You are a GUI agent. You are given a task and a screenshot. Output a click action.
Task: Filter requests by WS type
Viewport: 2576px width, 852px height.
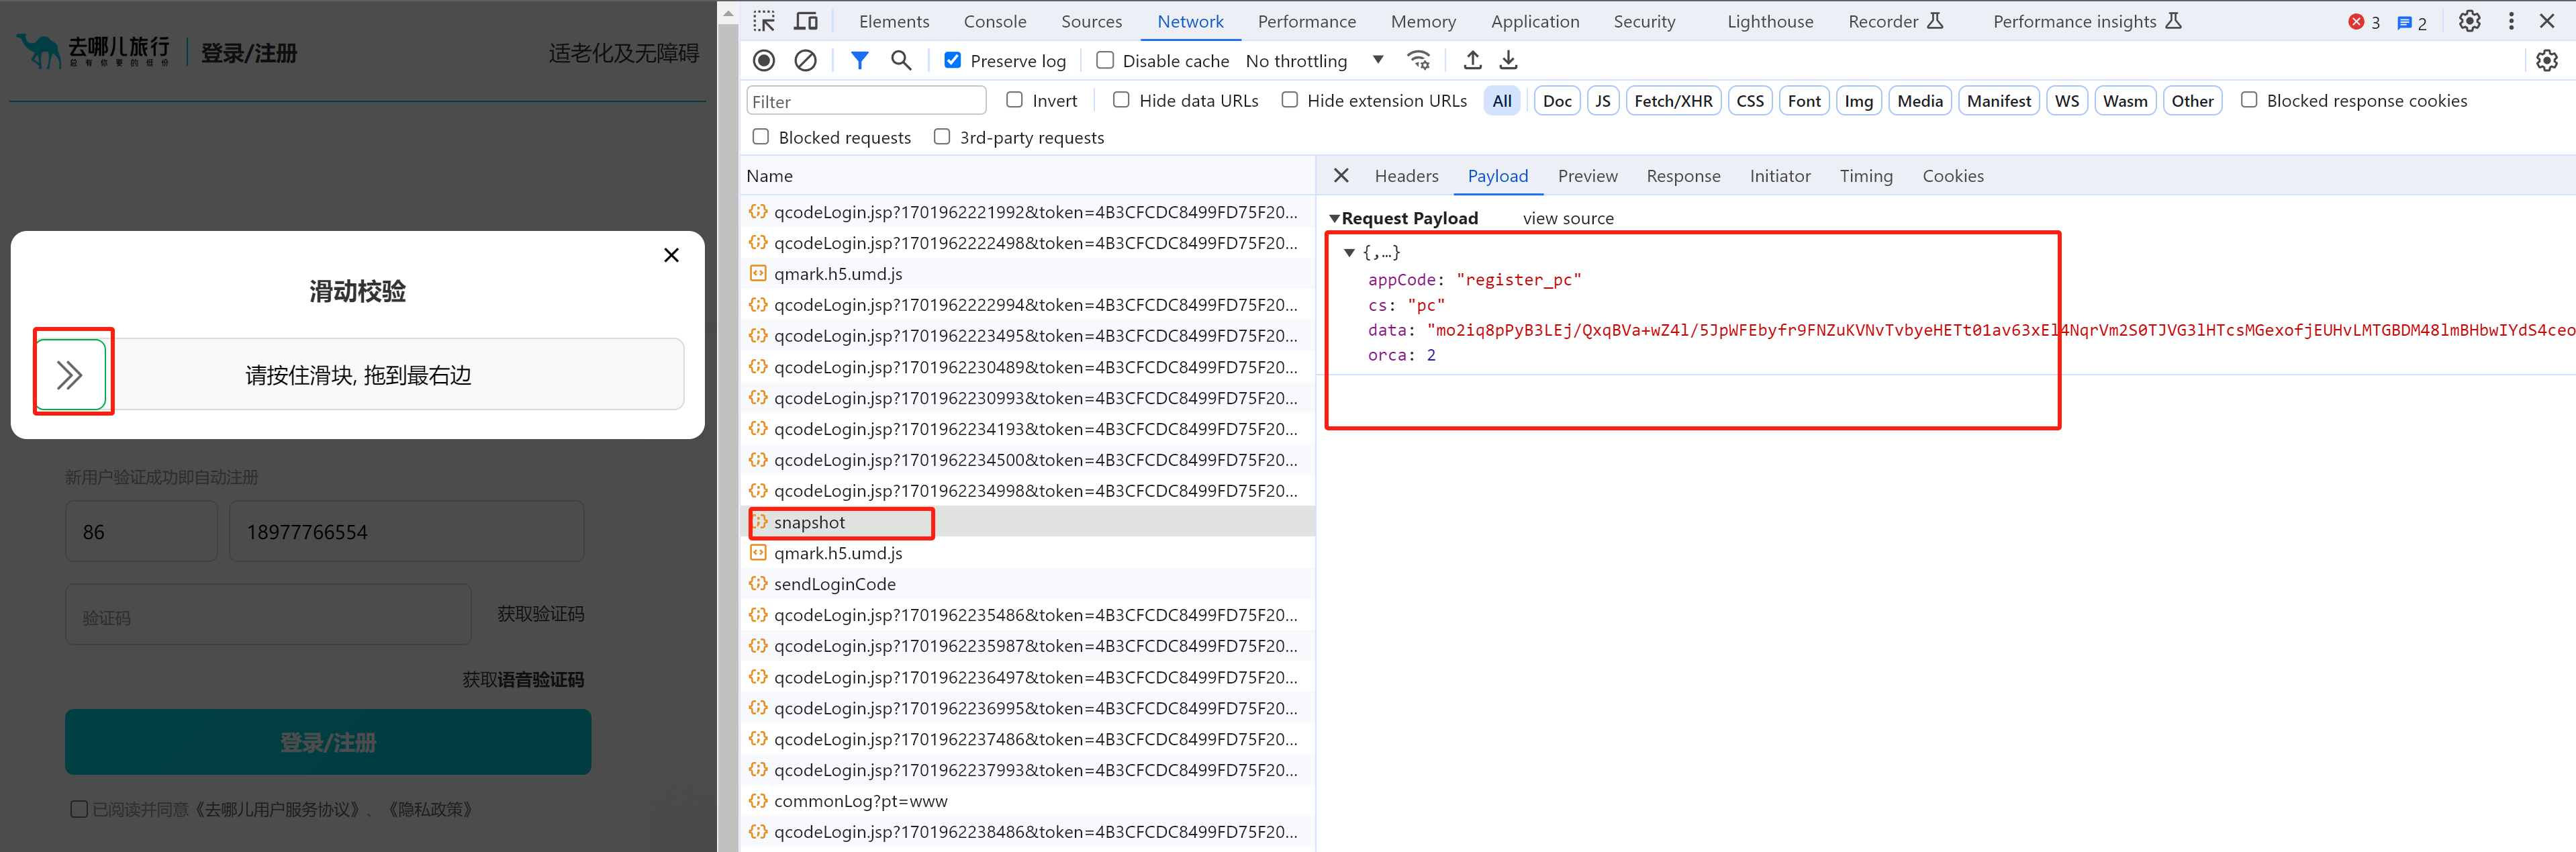2066,101
